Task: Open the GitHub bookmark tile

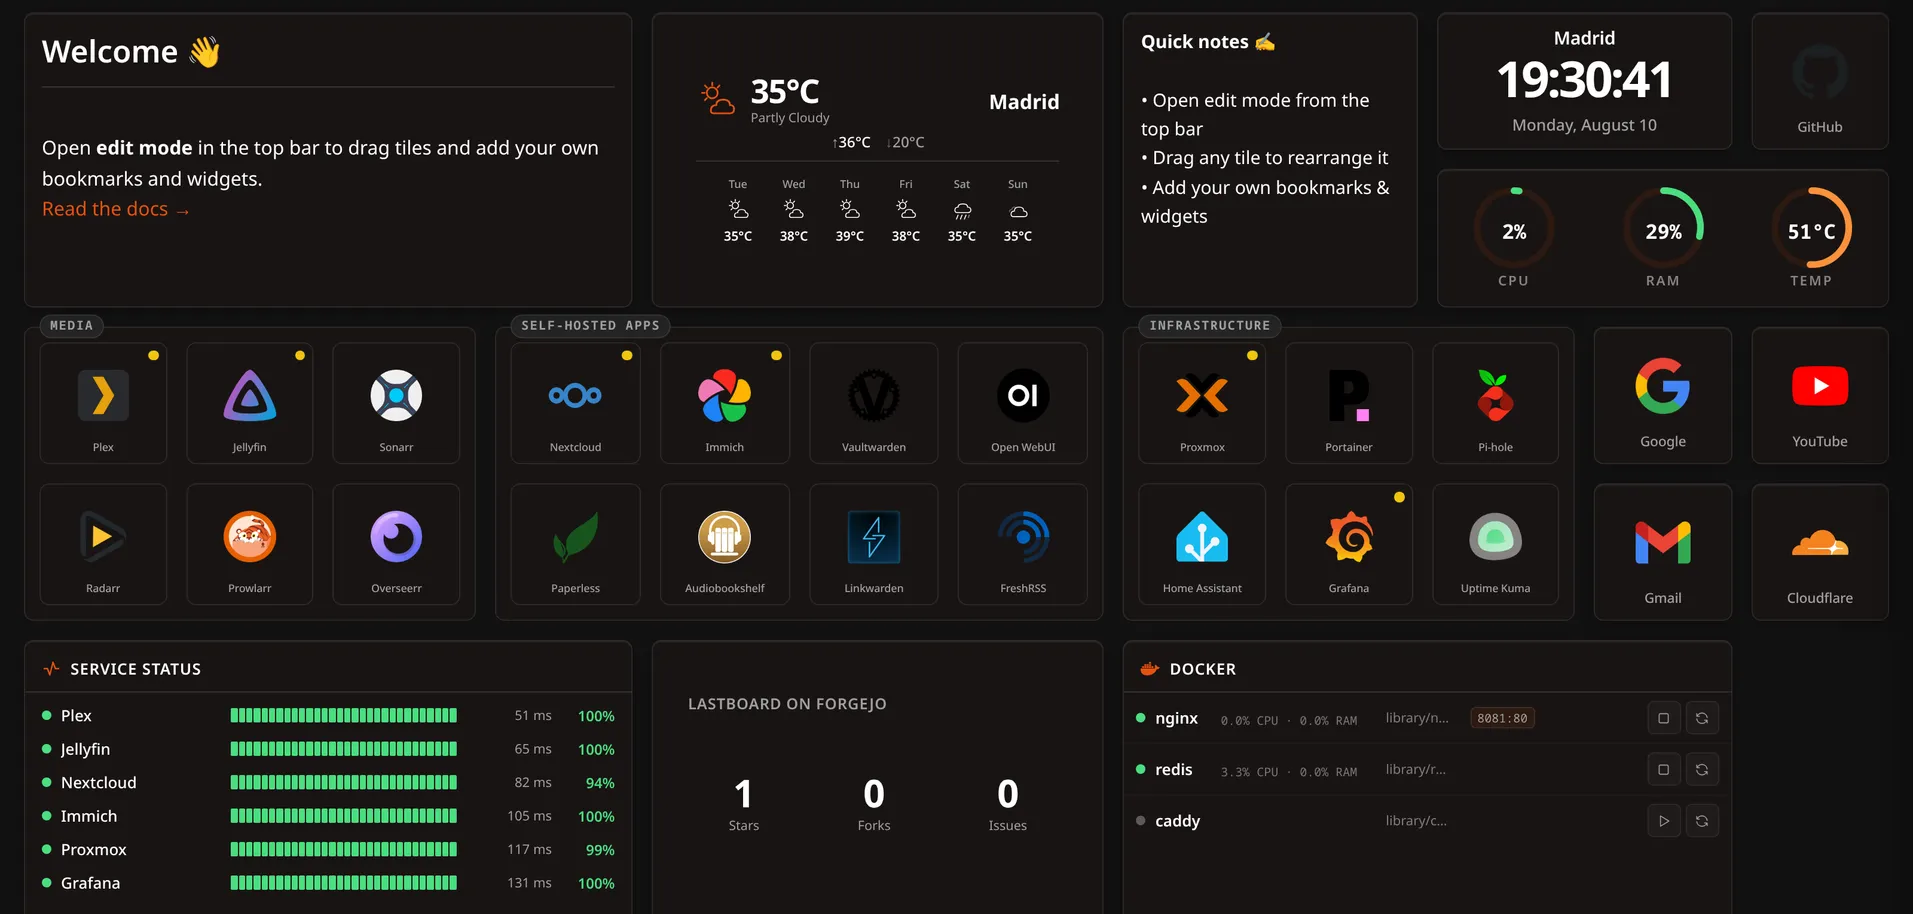Action: click(x=1820, y=82)
